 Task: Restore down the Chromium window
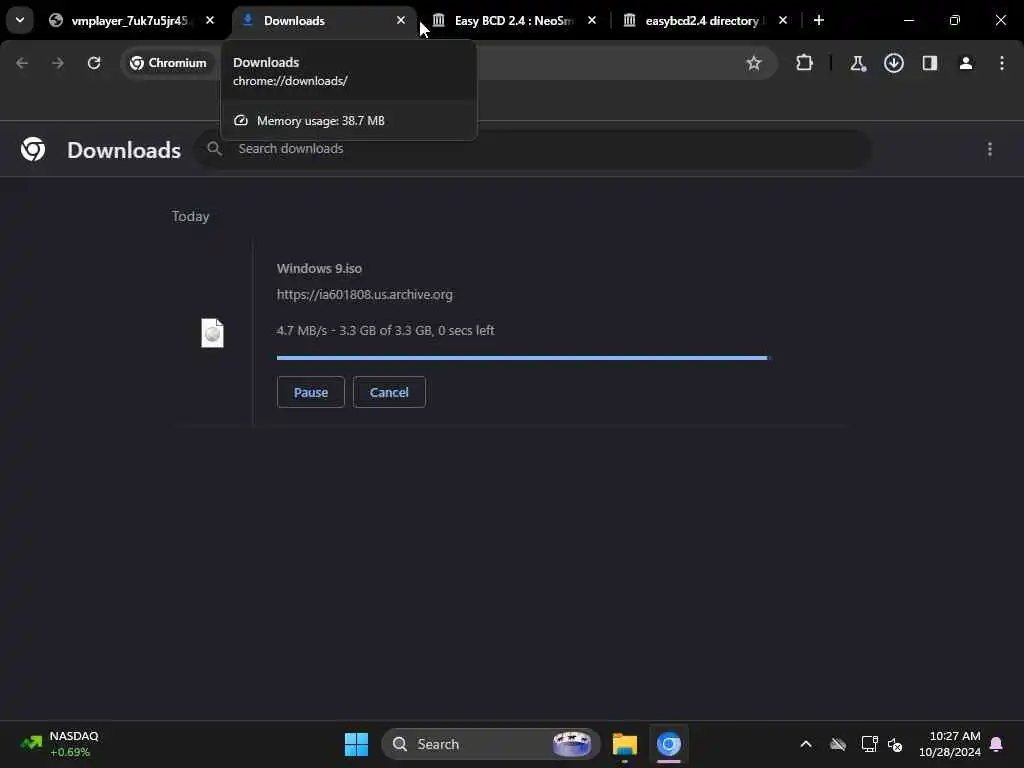click(955, 20)
